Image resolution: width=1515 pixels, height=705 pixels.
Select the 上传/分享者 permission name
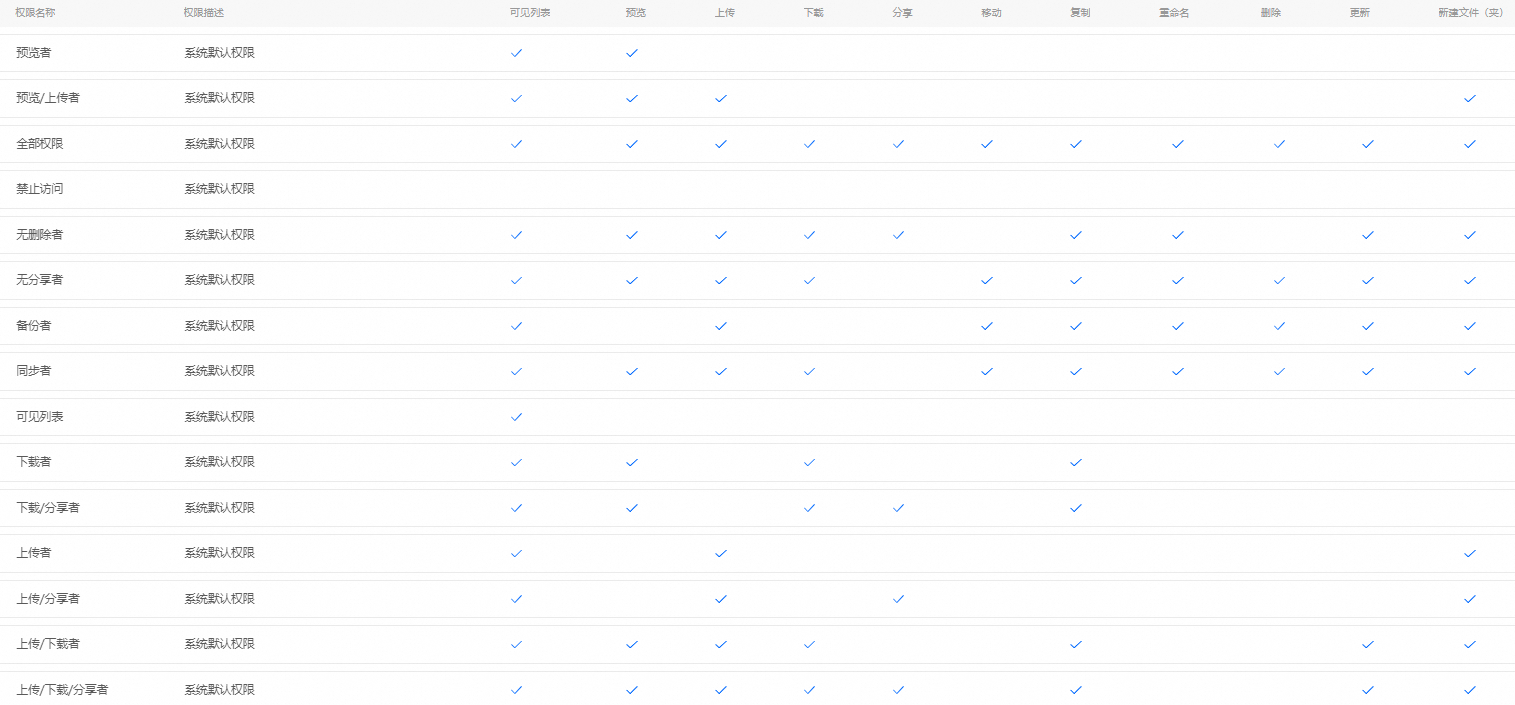click(48, 599)
